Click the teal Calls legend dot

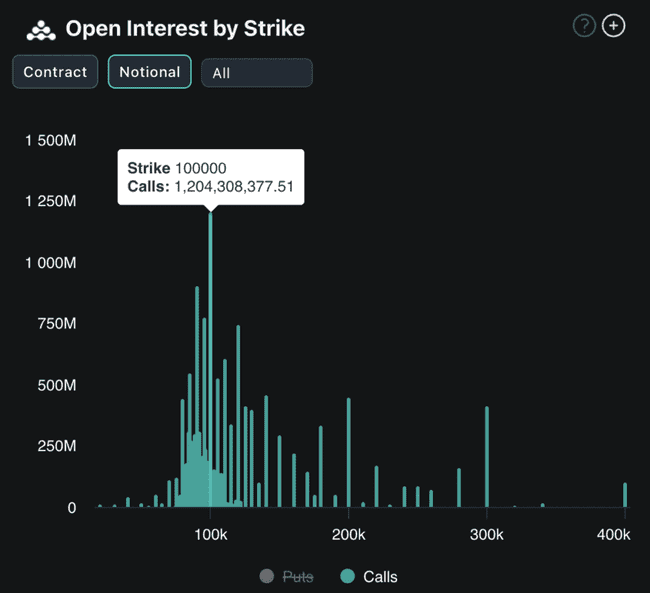(347, 576)
